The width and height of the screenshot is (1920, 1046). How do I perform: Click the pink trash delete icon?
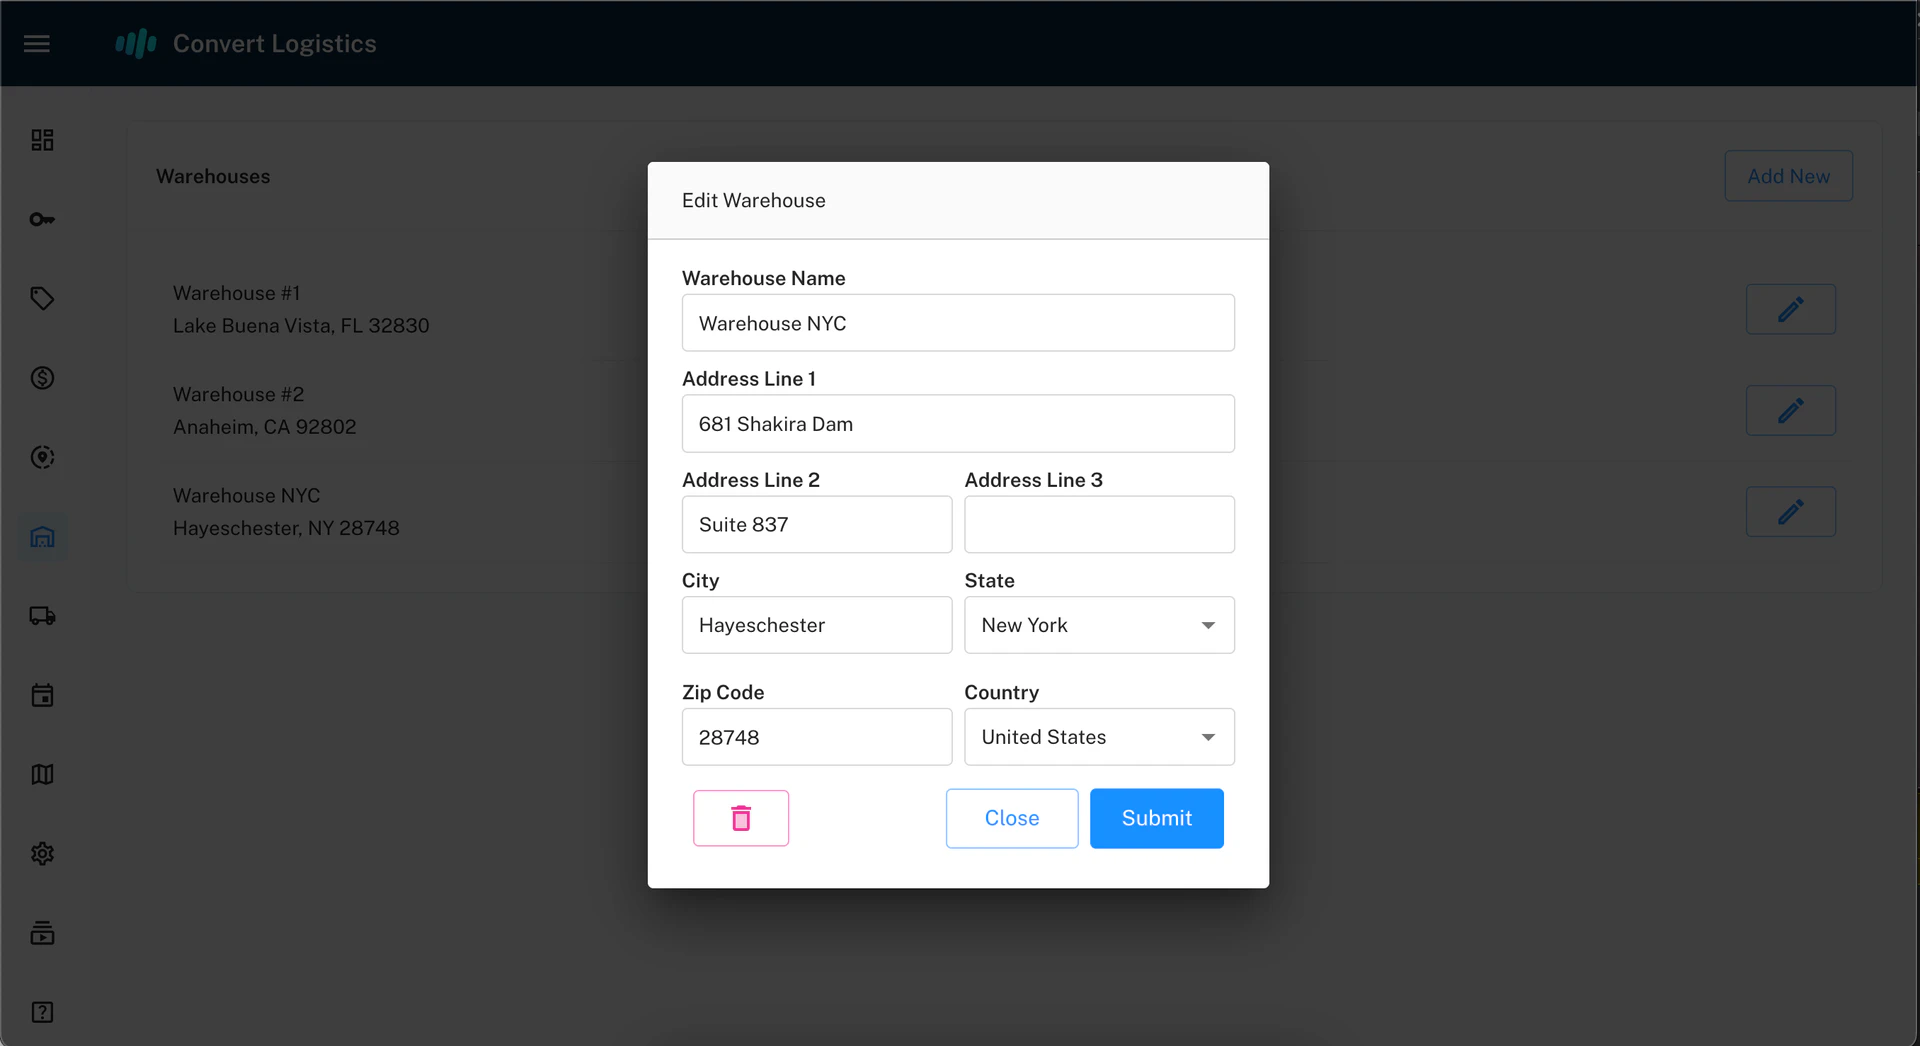740,818
